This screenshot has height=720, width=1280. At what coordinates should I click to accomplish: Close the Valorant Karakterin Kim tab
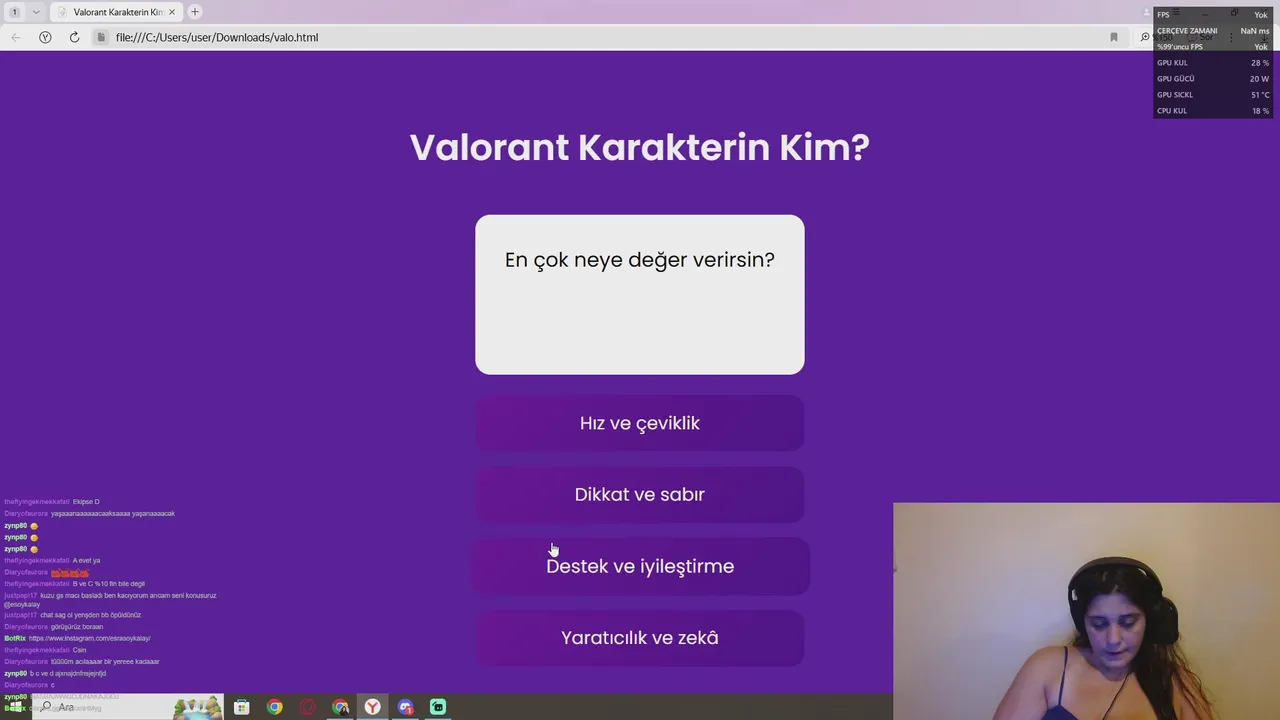(174, 12)
